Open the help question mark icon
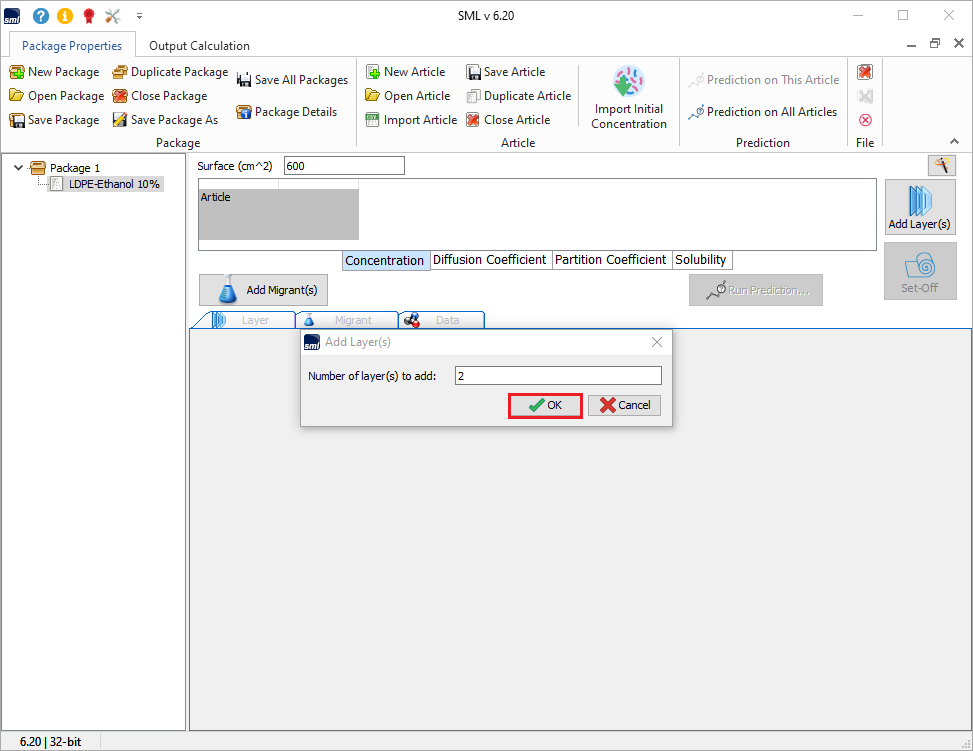Viewport: 973px width, 751px height. pyautogui.click(x=41, y=15)
